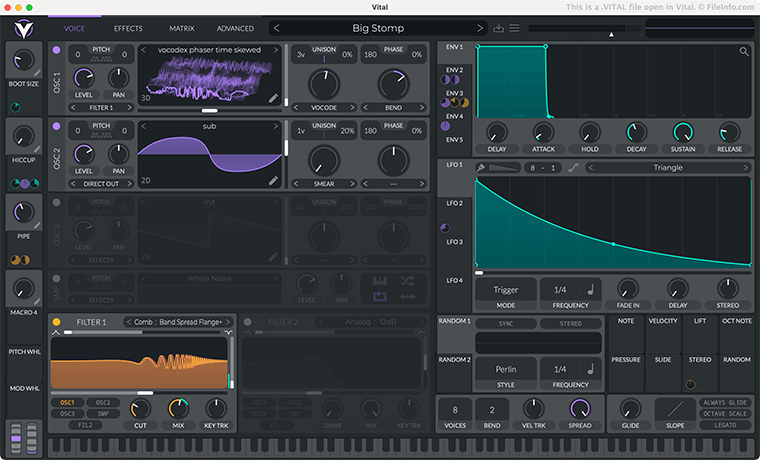Switch to the EFFECTS tab
This screenshot has height=460, width=760.
click(x=127, y=28)
